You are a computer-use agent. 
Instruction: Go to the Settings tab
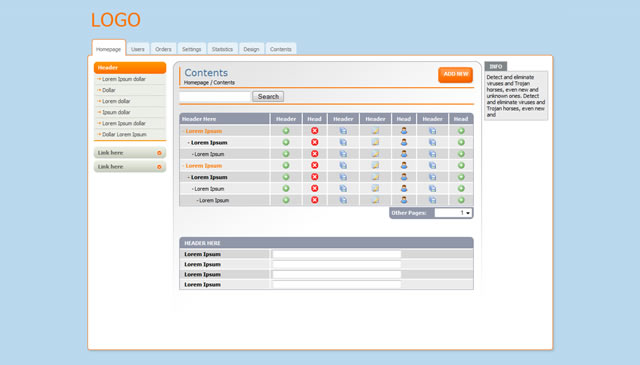(x=191, y=49)
